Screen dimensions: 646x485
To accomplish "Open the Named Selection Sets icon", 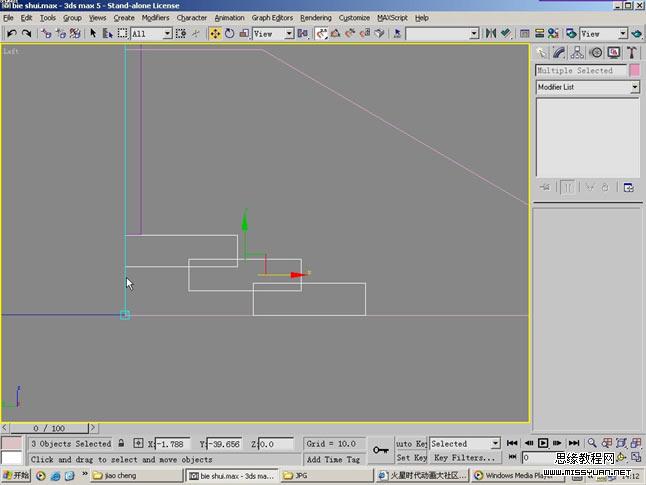I will tap(397, 33).
